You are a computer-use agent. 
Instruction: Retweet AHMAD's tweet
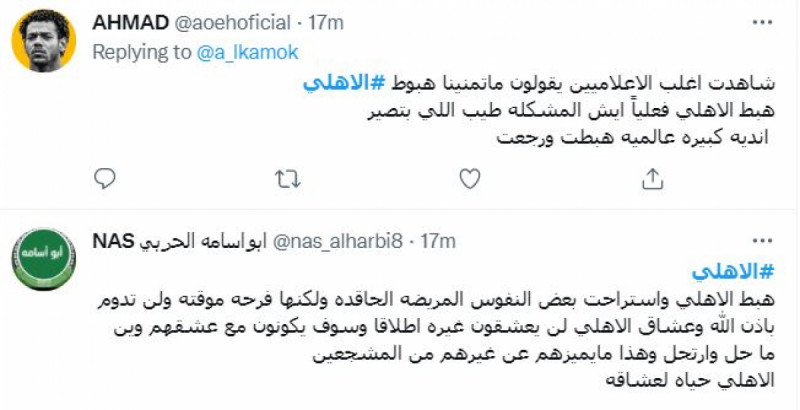coord(286,179)
